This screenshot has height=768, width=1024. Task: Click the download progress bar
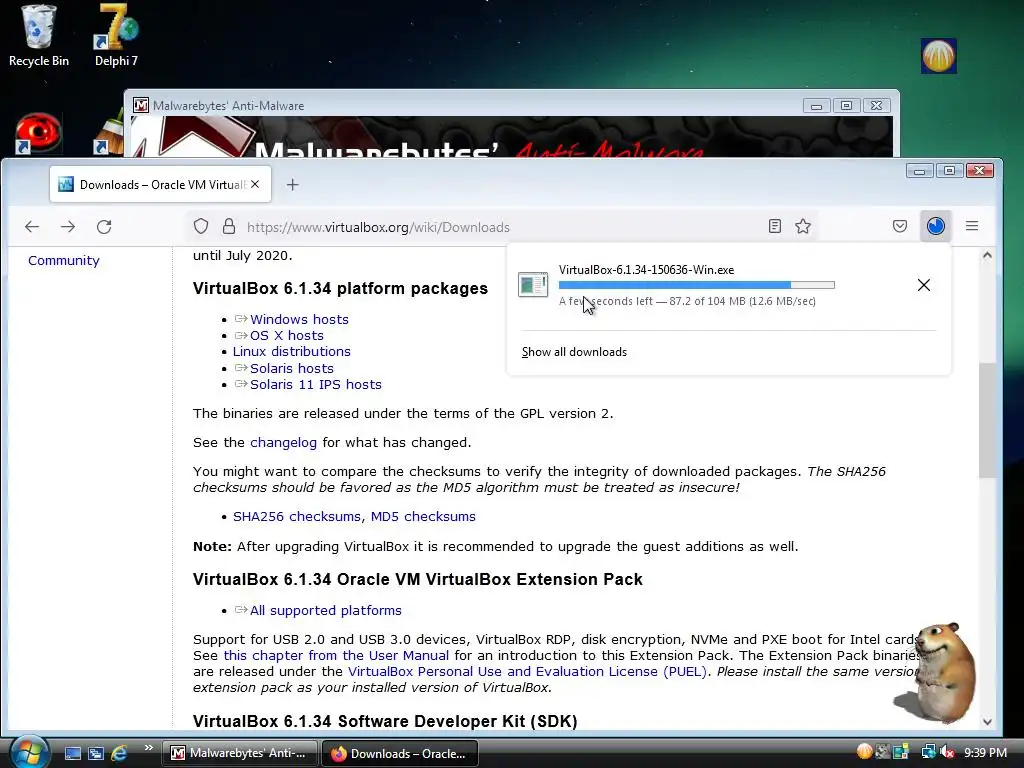coord(696,285)
